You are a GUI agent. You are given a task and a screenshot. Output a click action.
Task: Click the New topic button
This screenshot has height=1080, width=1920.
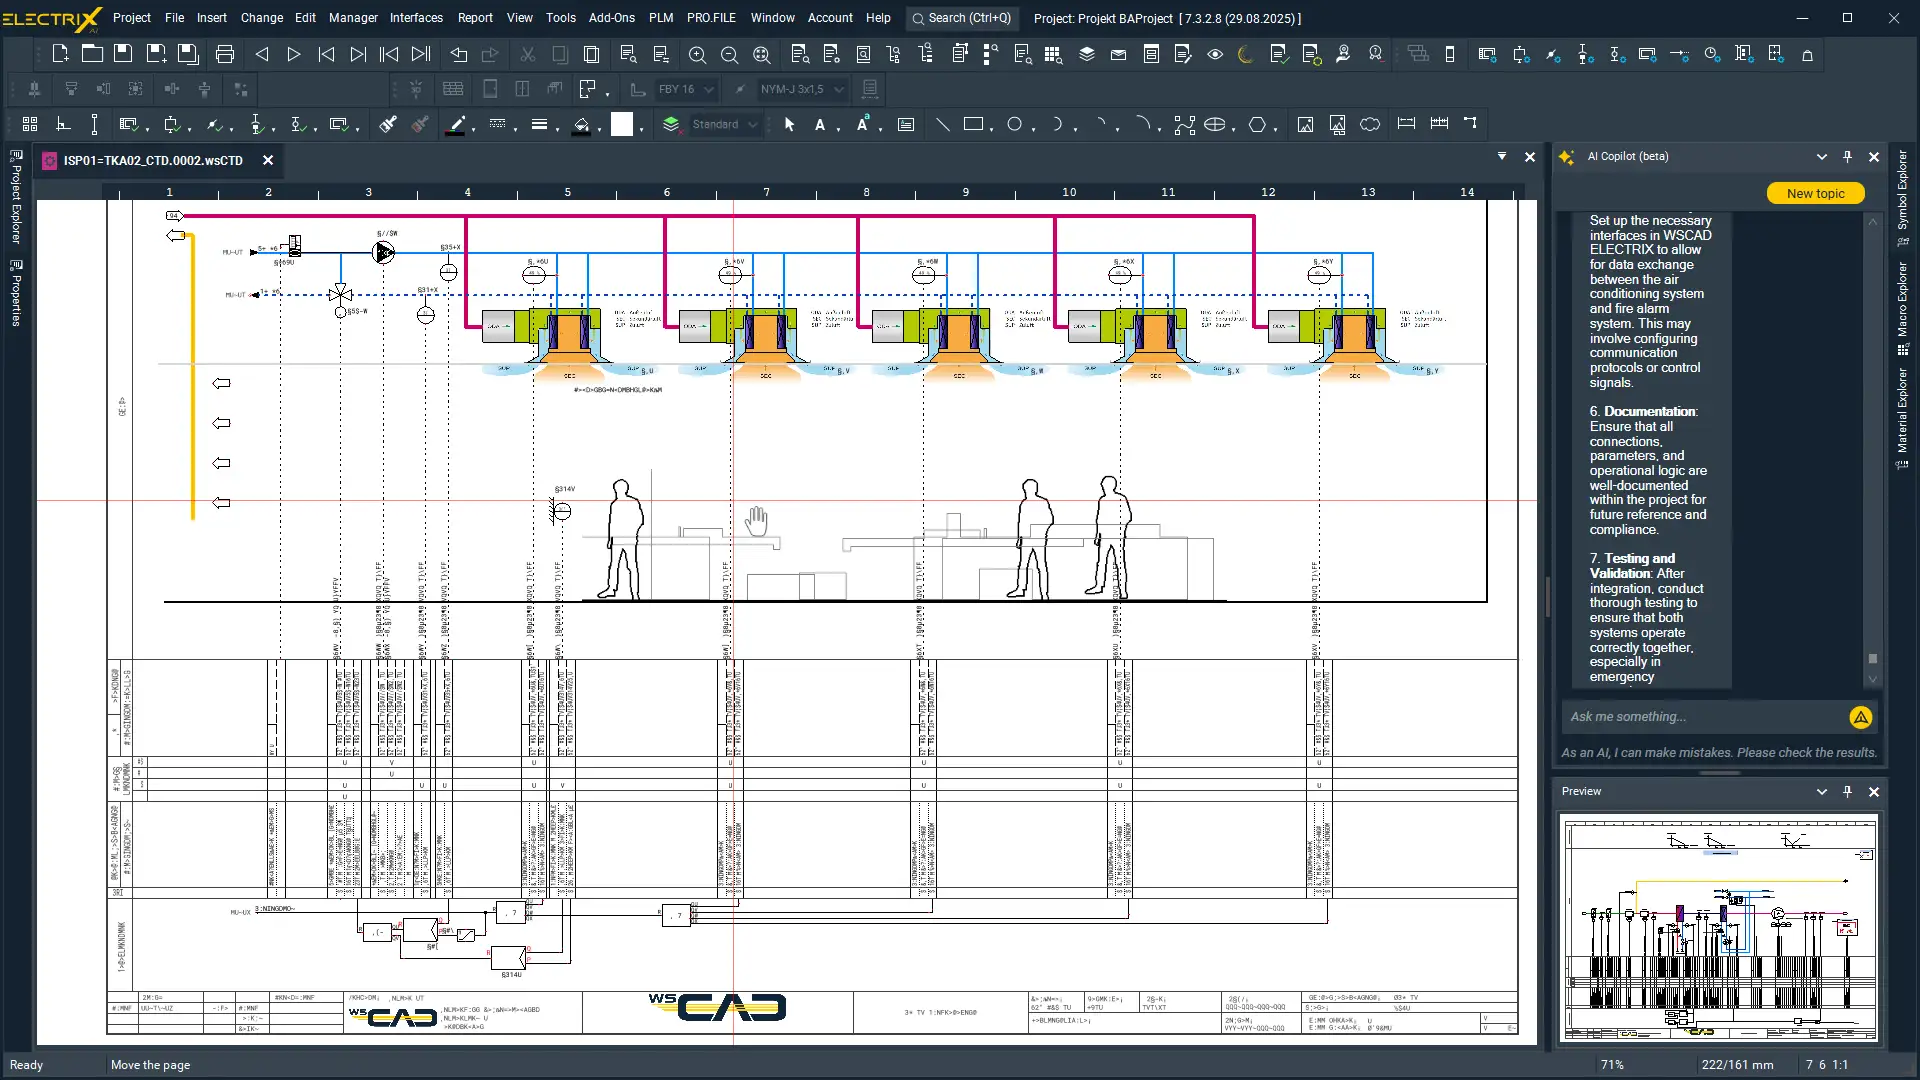(x=1815, y=193)
